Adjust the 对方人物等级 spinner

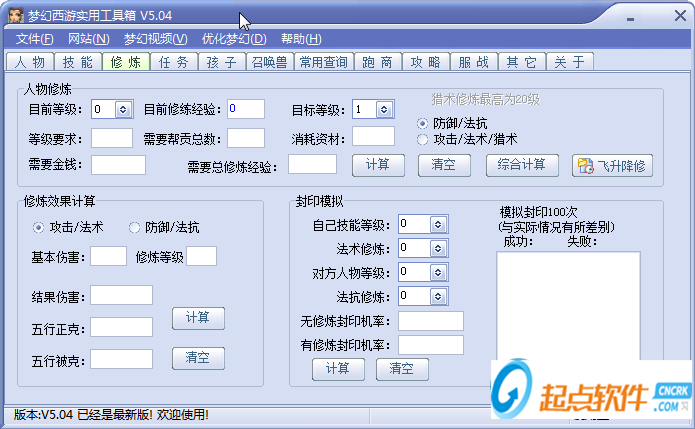[438, 272]
